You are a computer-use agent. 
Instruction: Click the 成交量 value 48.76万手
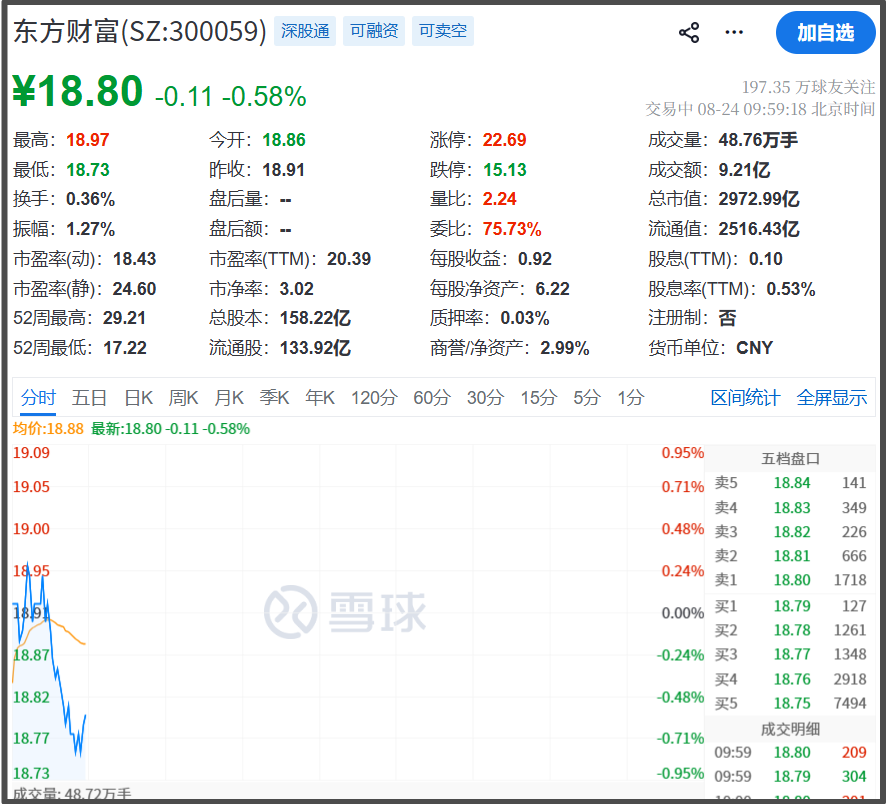pyautogui.click(x=758, y=140)
